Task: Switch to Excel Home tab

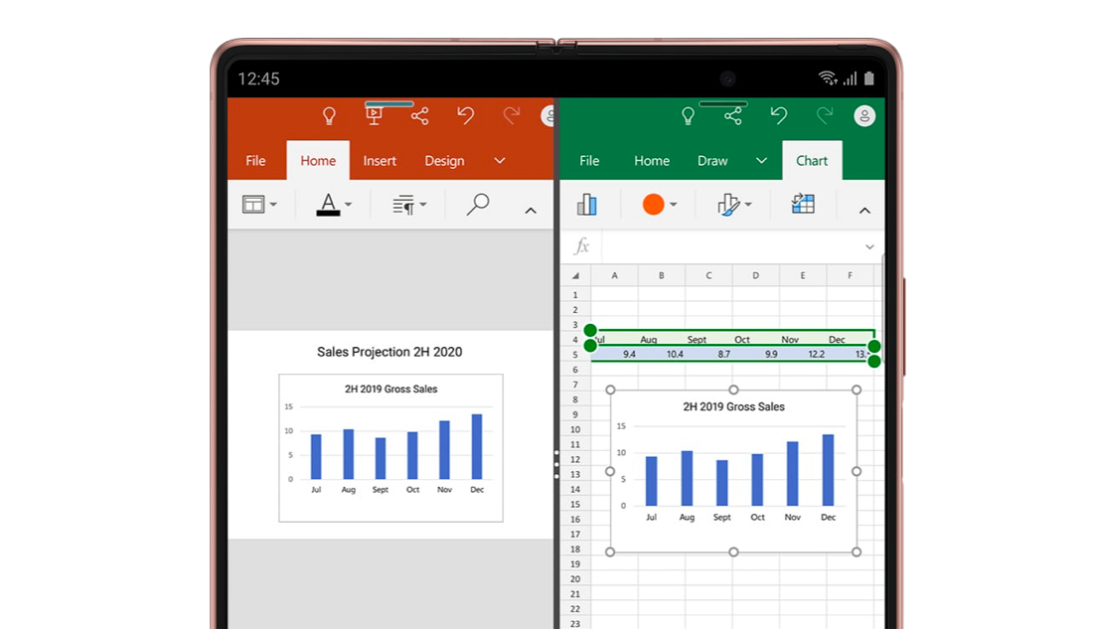Action: 652,161
